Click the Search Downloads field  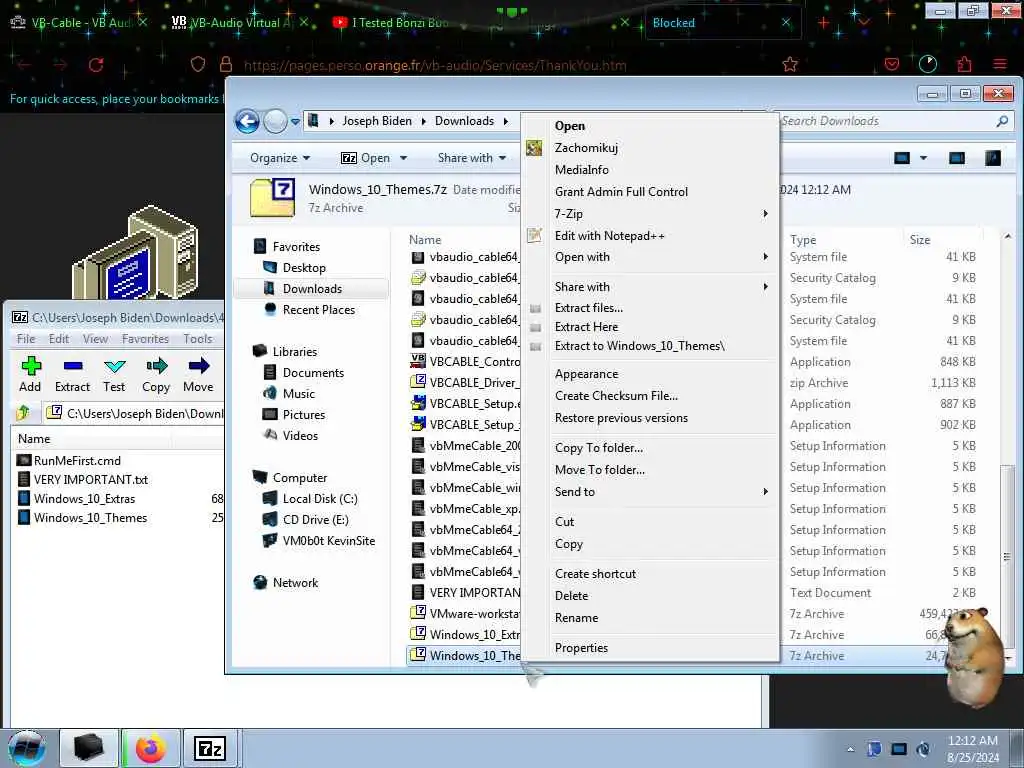pyautogui.click(x=887, y=121)
